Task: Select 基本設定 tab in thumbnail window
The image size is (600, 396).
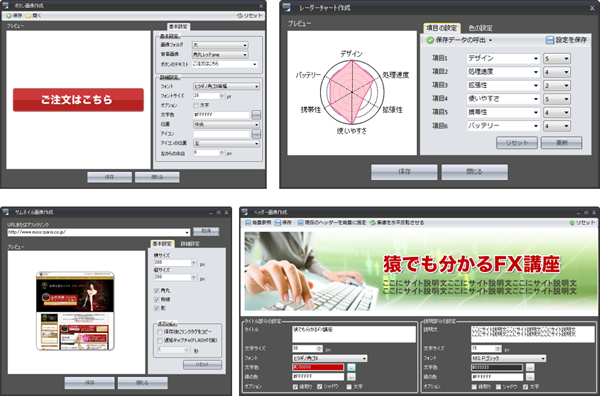Action: 162,244
